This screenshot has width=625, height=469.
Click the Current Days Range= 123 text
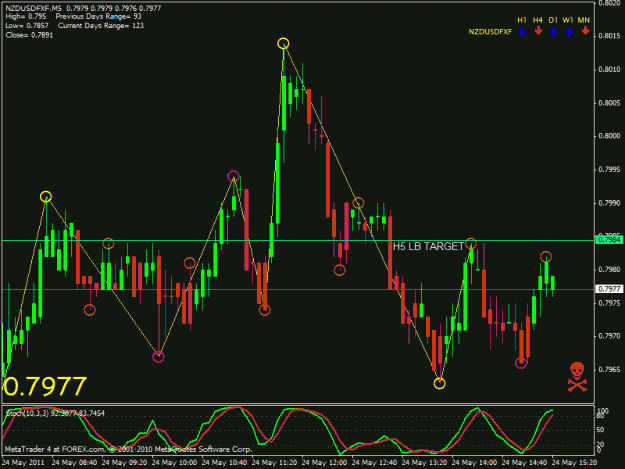[101, 26]
